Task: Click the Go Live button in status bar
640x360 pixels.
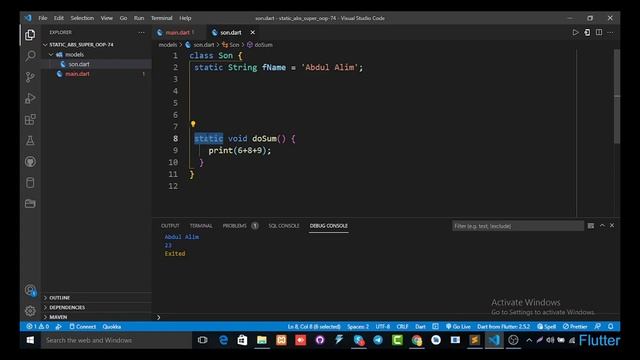Action: click(458, 327)
